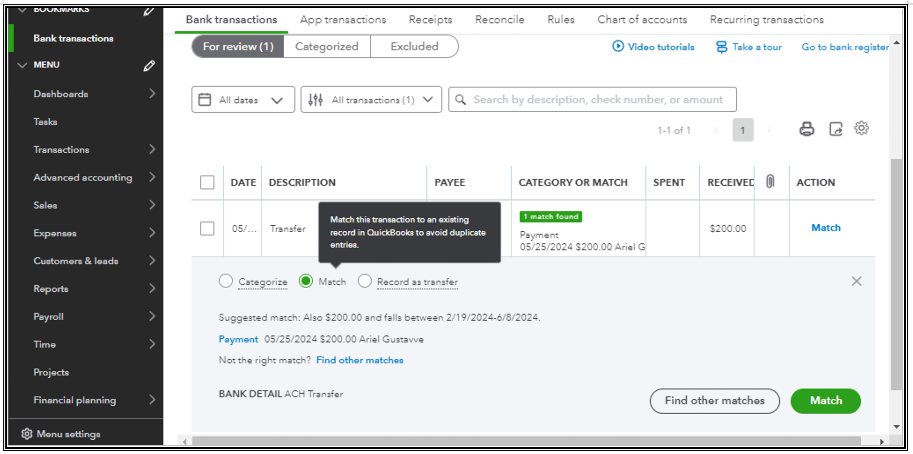Click the paperclip attachment column icon
This screenshot has width=913, height=454.
(770, 182)
